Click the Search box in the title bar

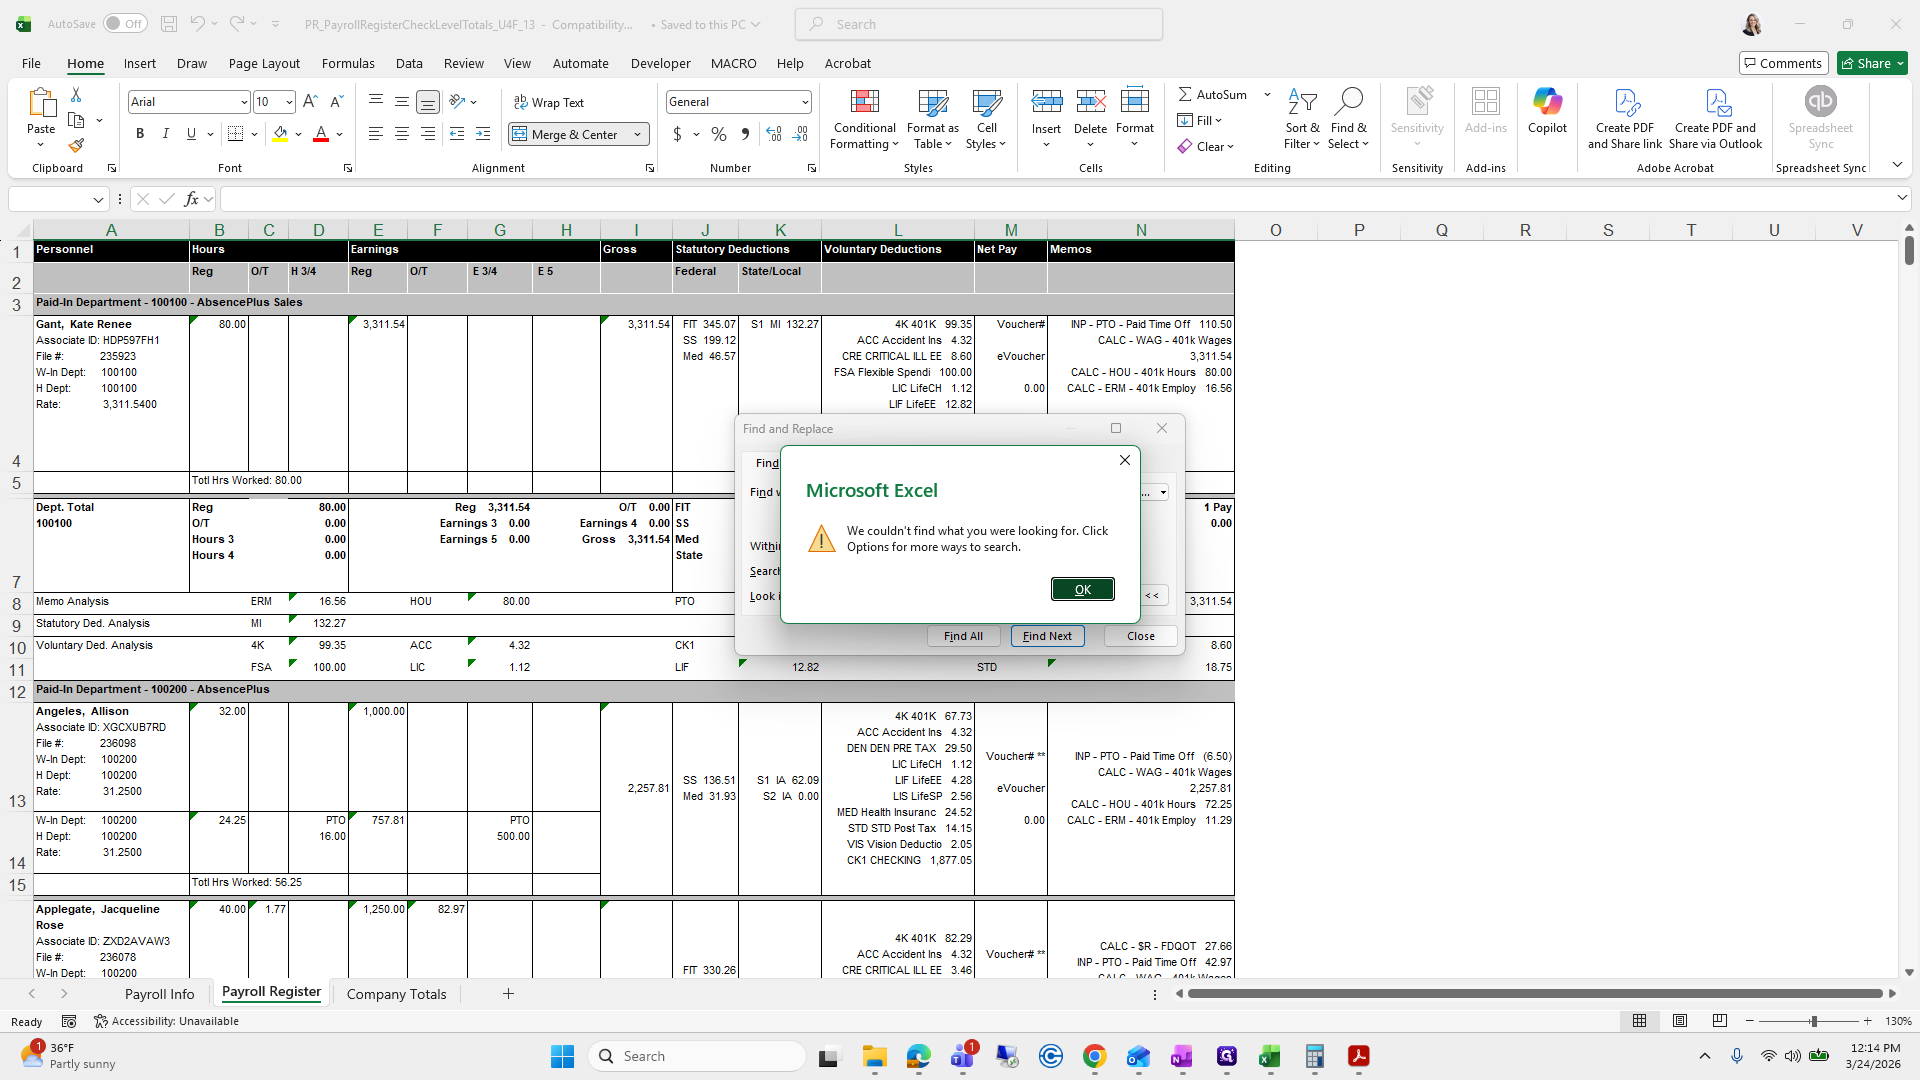pyautogui.click(x=978, y=24)
